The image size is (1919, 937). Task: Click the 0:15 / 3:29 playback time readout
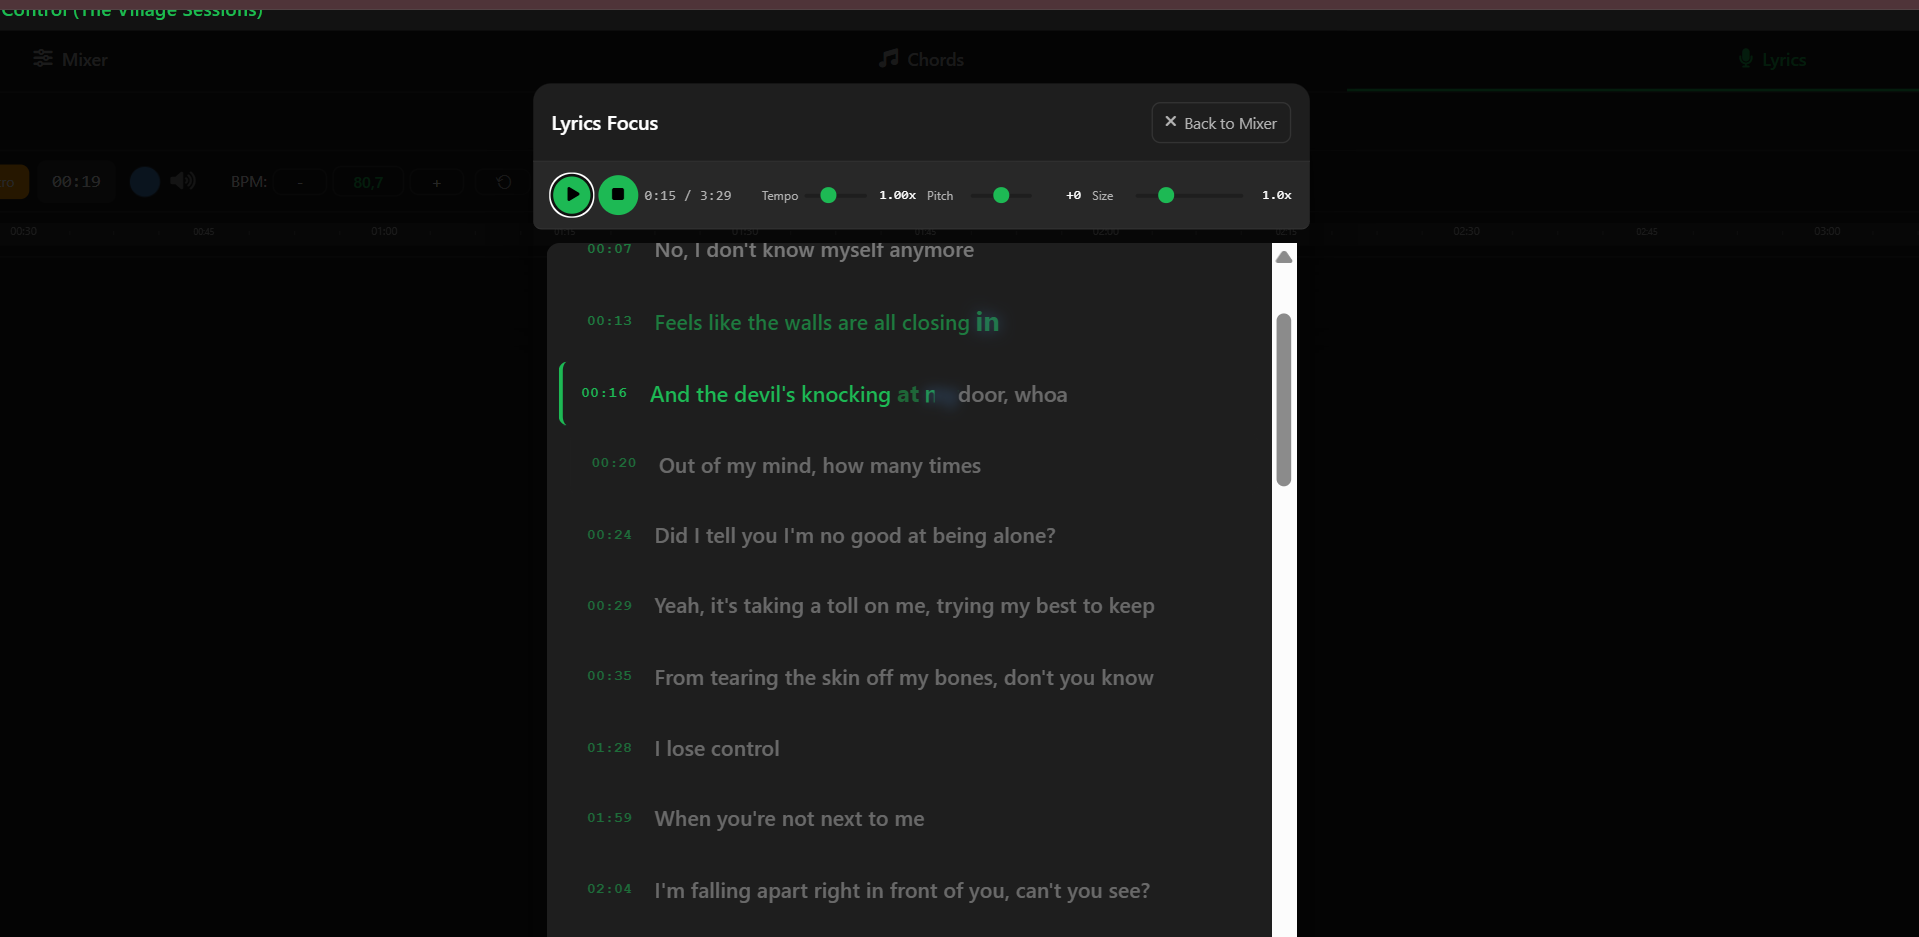point(688,196)
